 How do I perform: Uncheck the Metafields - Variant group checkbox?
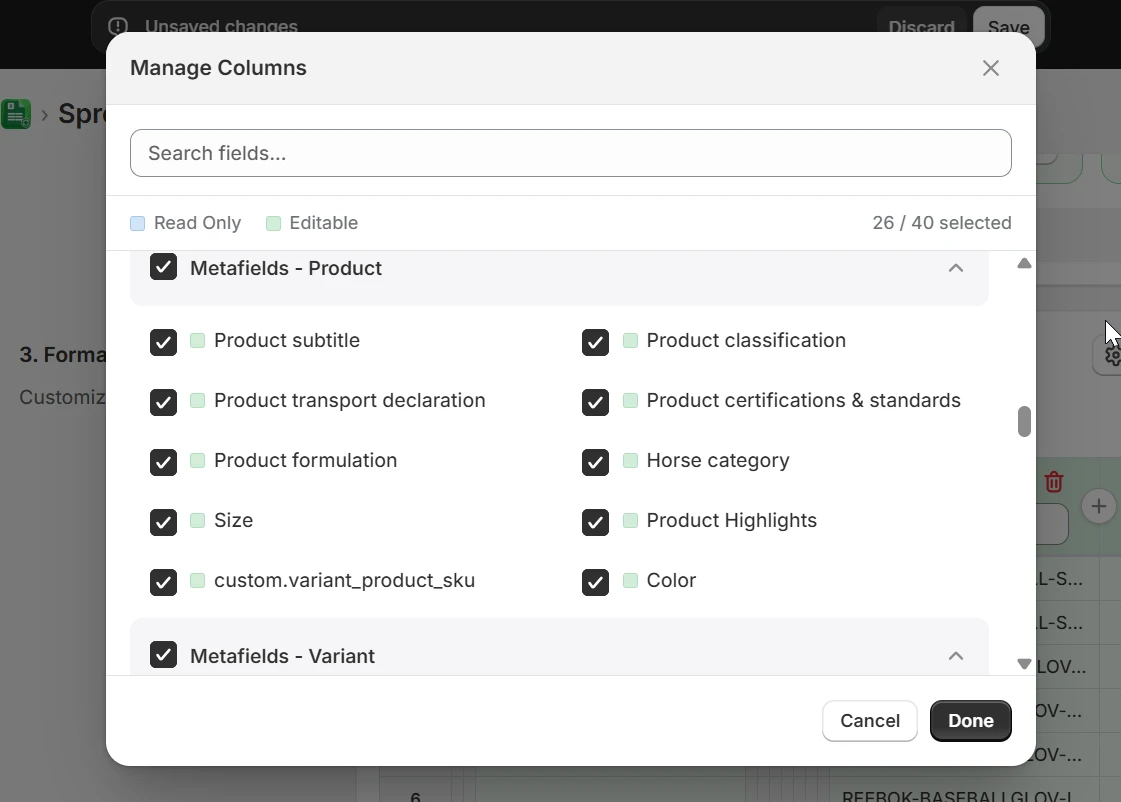tap(163, 655)
